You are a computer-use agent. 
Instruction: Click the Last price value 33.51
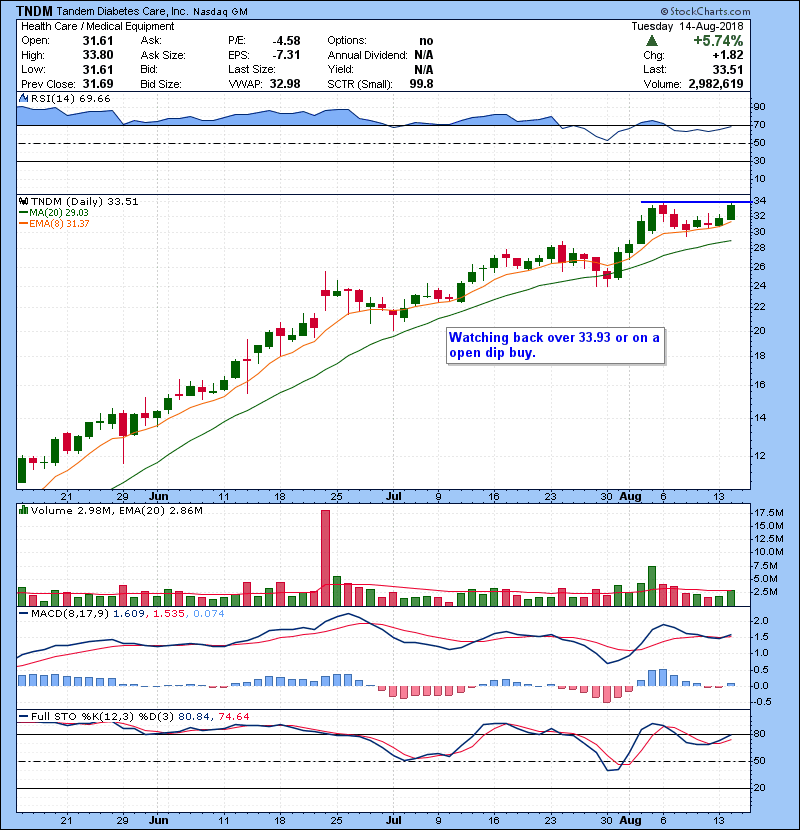coord(728,69)
